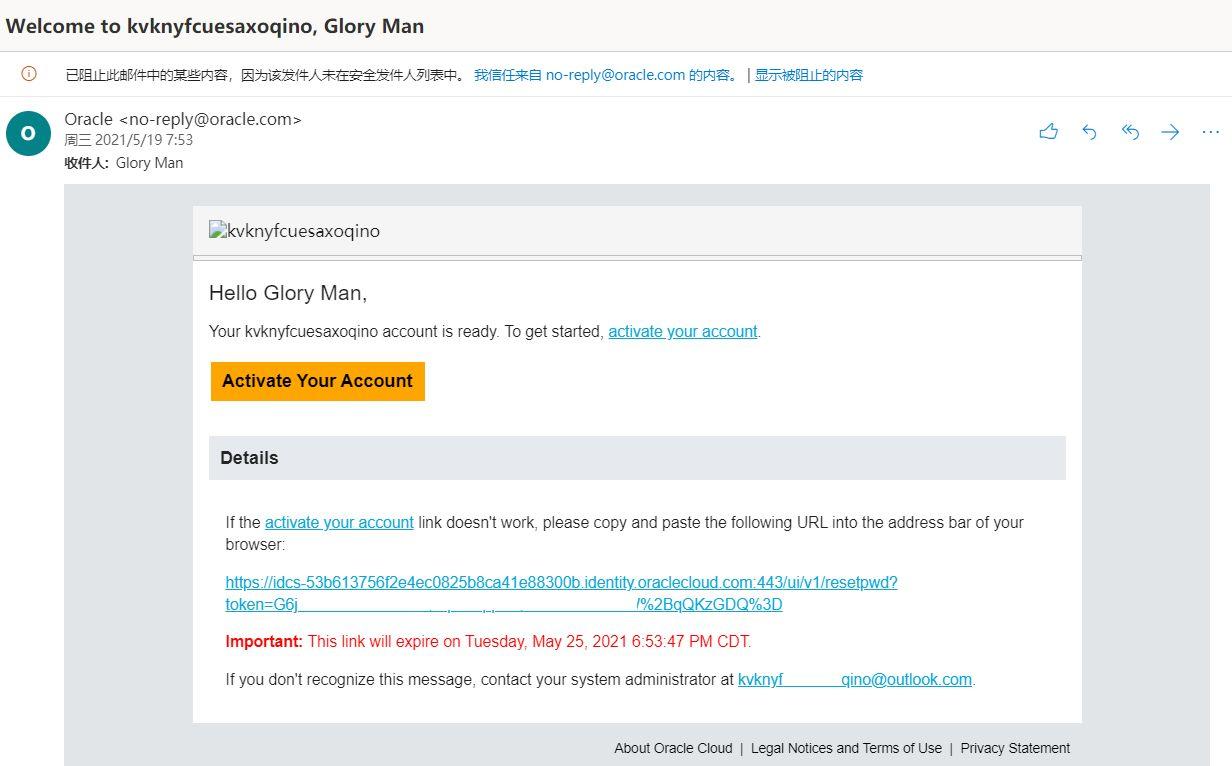Open About Oracle Cloud footer link
Viewport: 1232px width, 766px height.
click(x=673, y=748)
